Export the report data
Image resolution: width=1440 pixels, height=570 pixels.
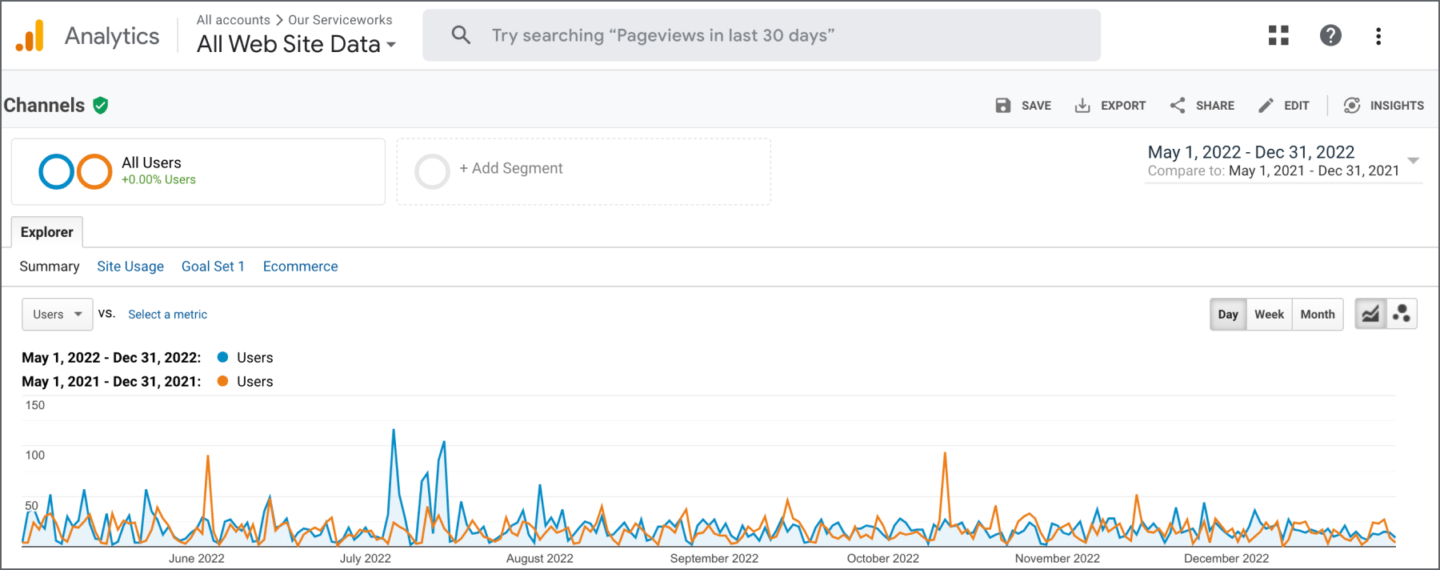(1110, 105)
